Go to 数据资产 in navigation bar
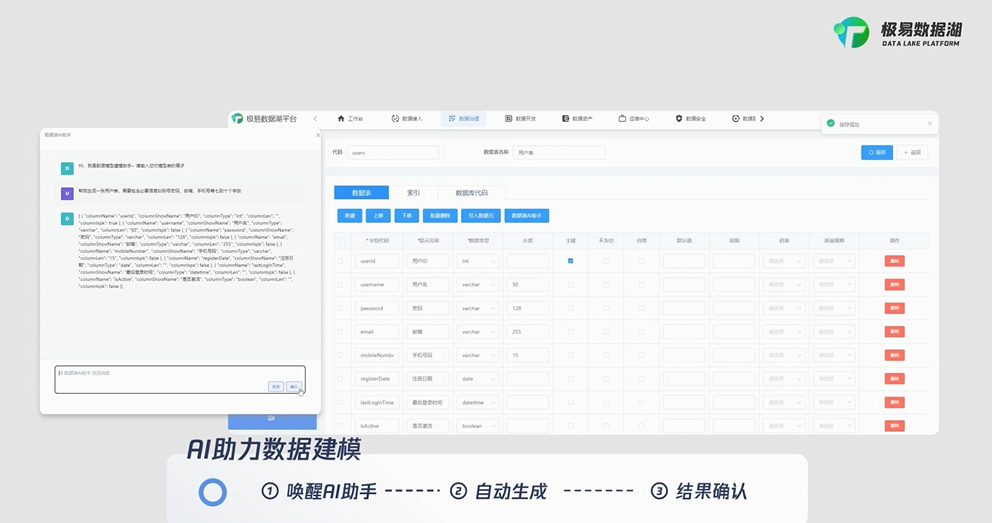Viewport: 992px width, 523px height. (x=566, y=118)
